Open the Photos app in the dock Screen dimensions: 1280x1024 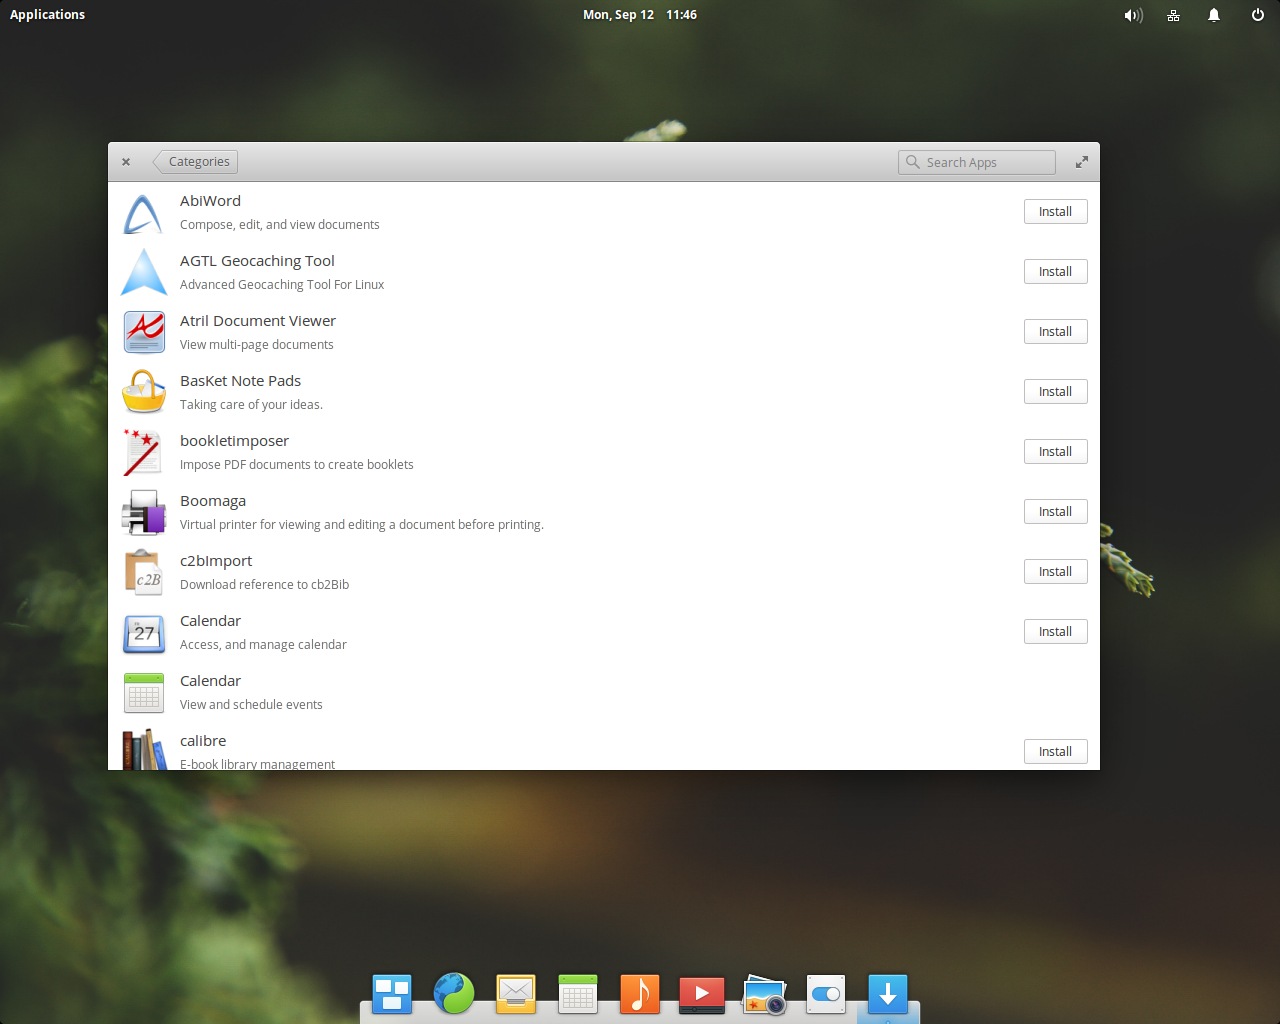pos(764,995)
